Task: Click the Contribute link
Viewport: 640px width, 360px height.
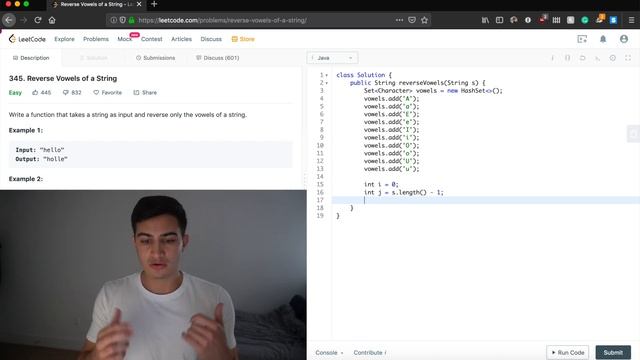Action: 370,352
